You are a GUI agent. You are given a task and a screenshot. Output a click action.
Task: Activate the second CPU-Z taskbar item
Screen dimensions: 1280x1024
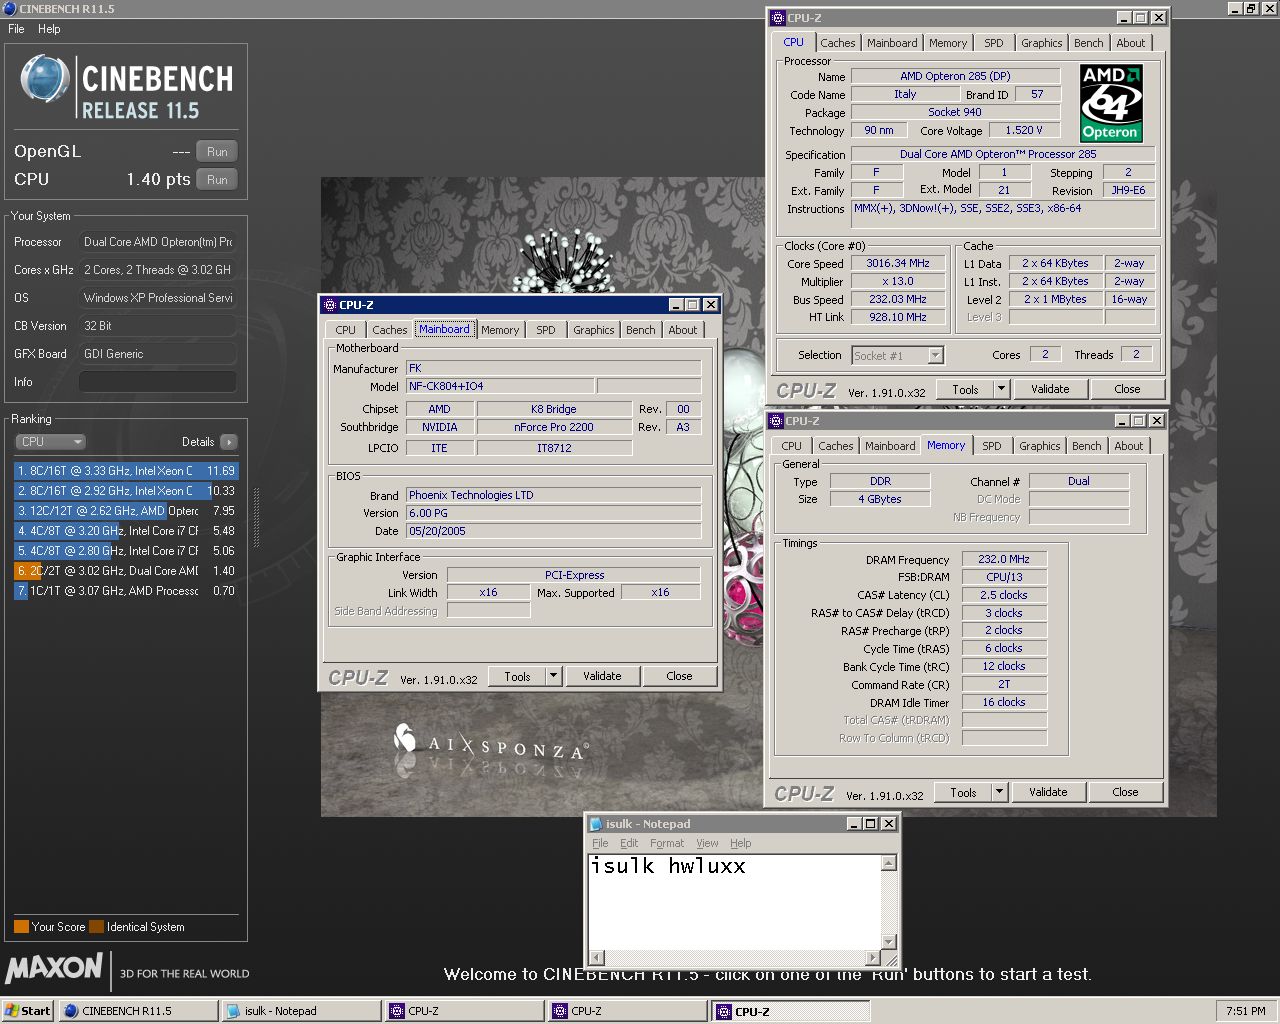627,1011
